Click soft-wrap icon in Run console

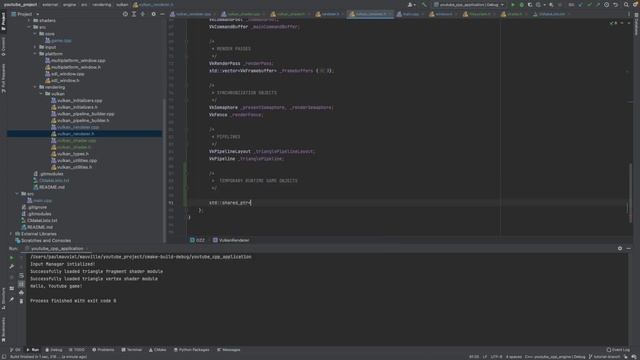point(22,276)
